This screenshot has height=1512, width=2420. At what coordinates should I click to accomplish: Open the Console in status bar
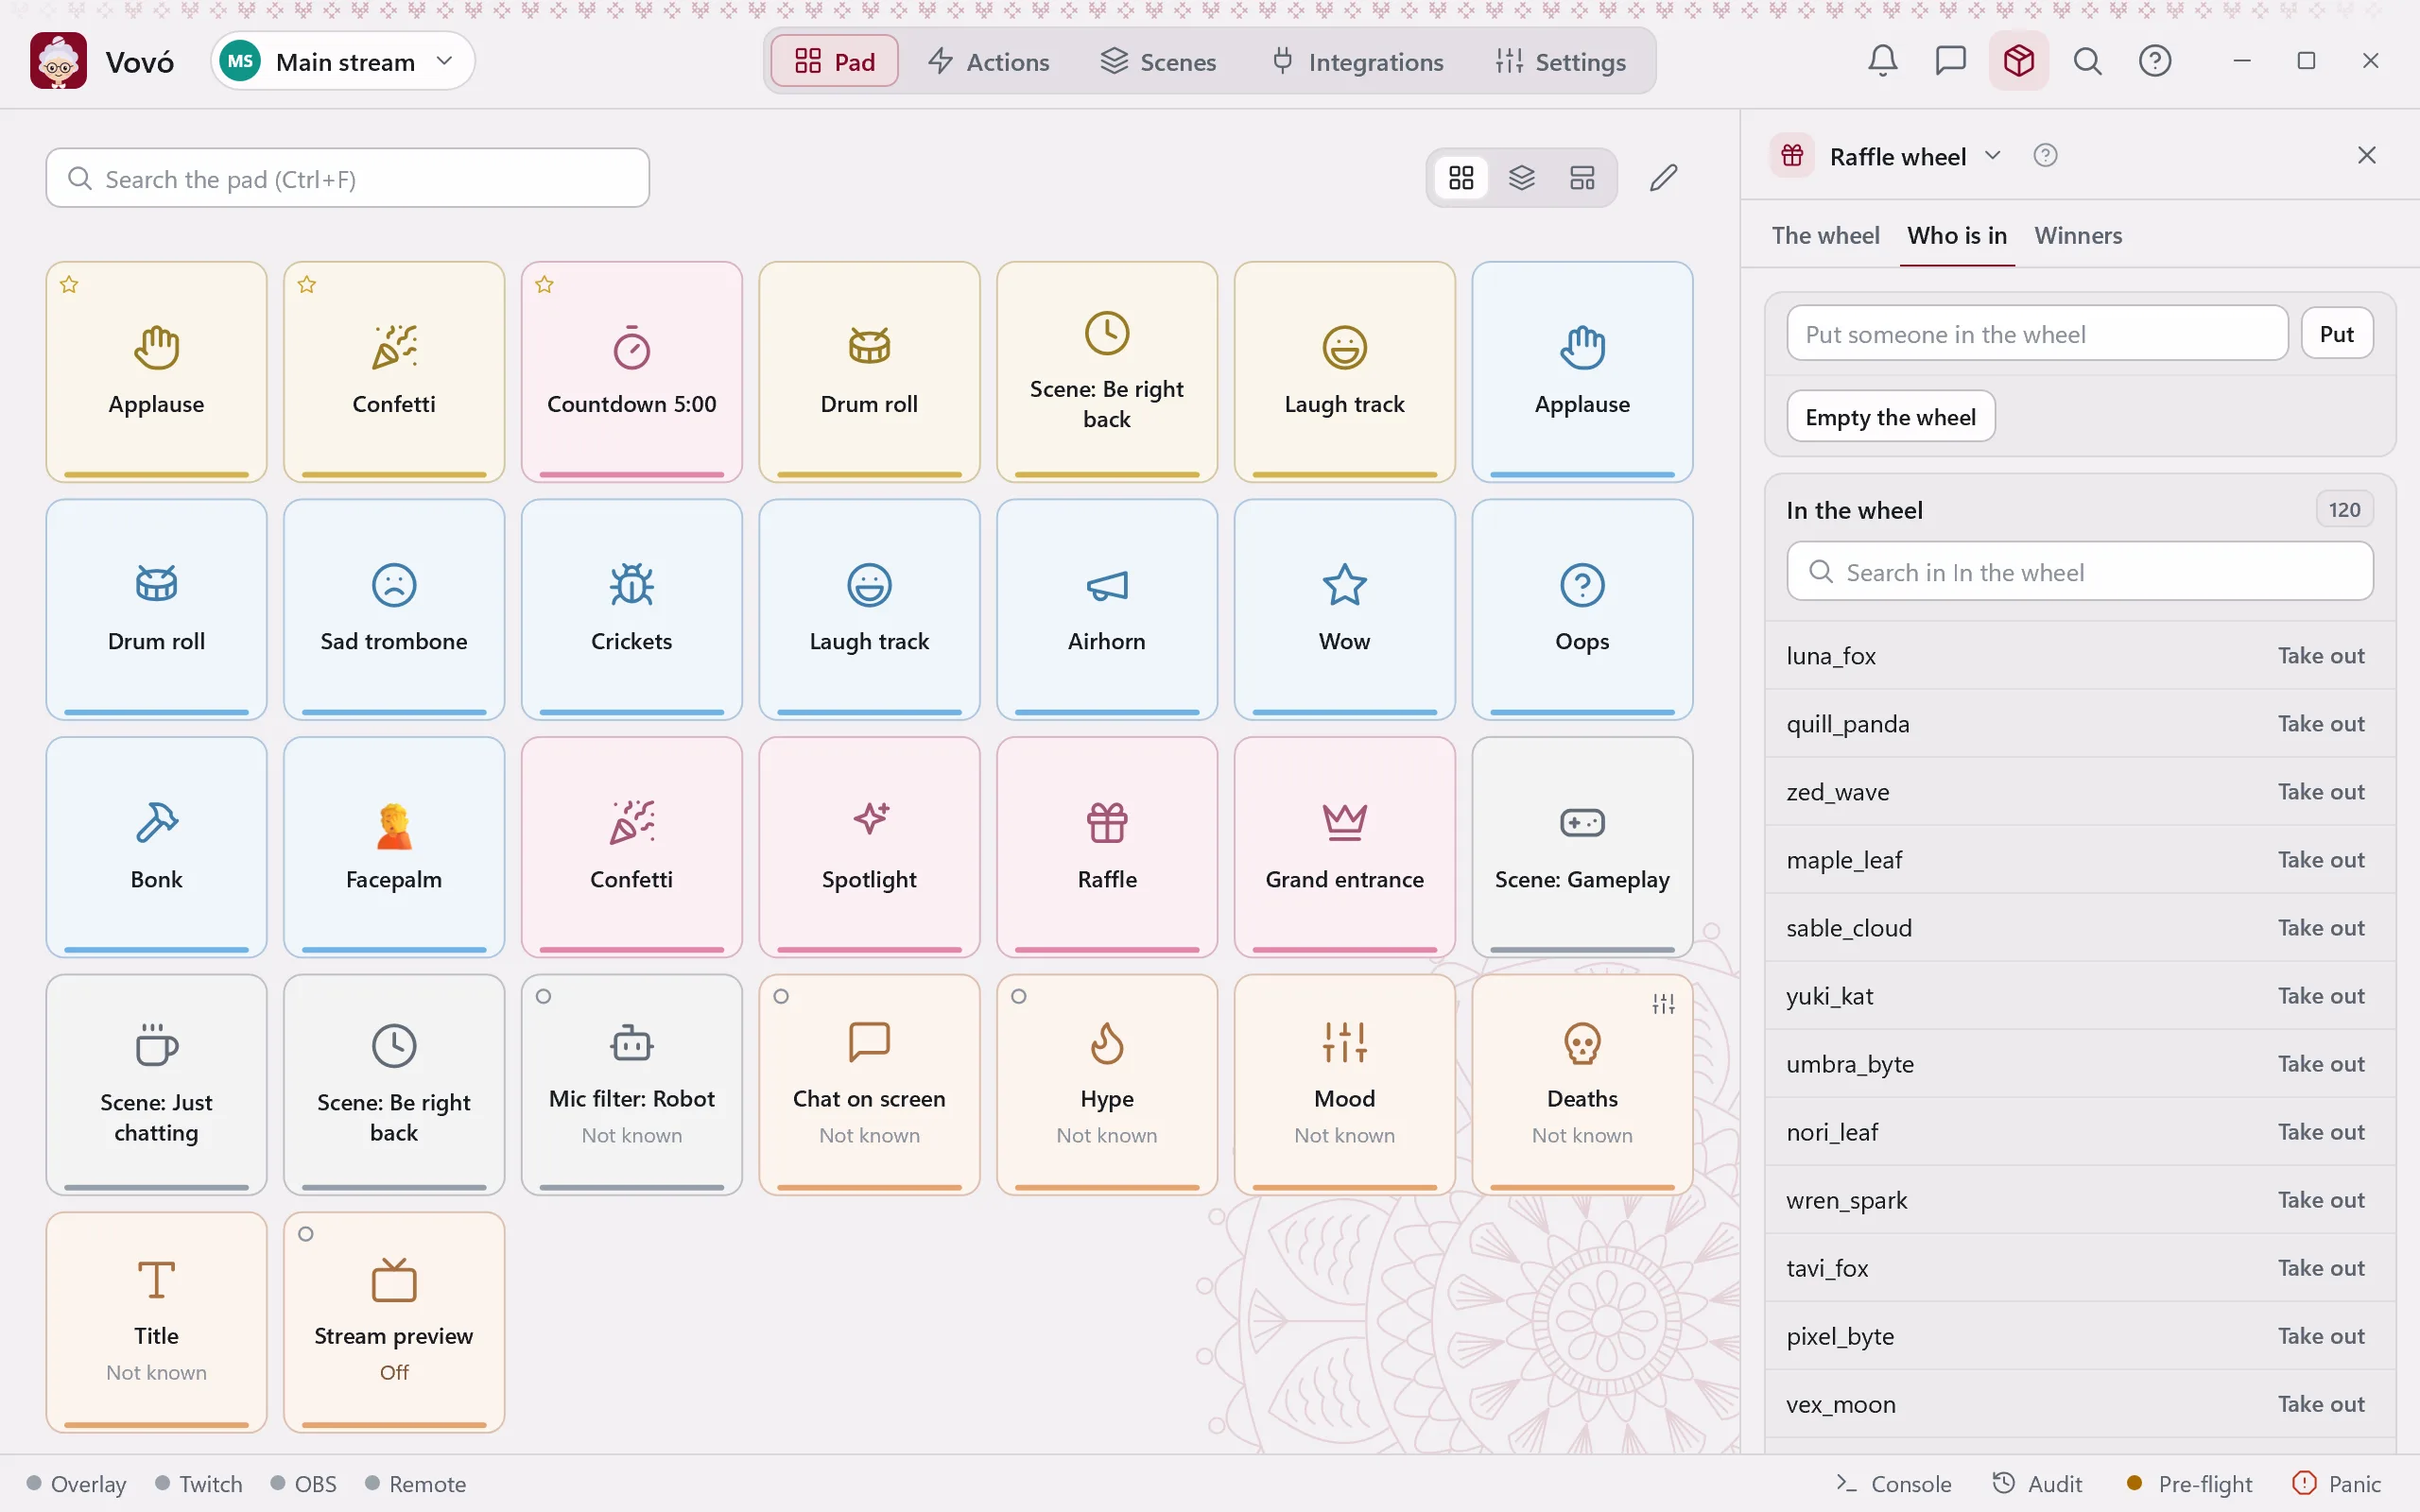[x=1893, y=1483]
